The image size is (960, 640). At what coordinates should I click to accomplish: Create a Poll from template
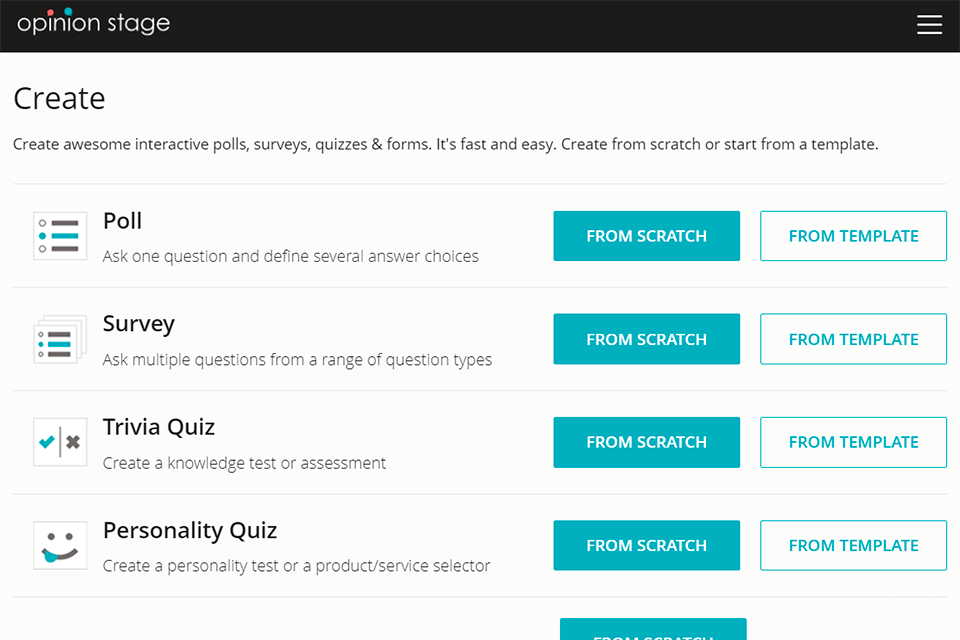click(853, 236)
